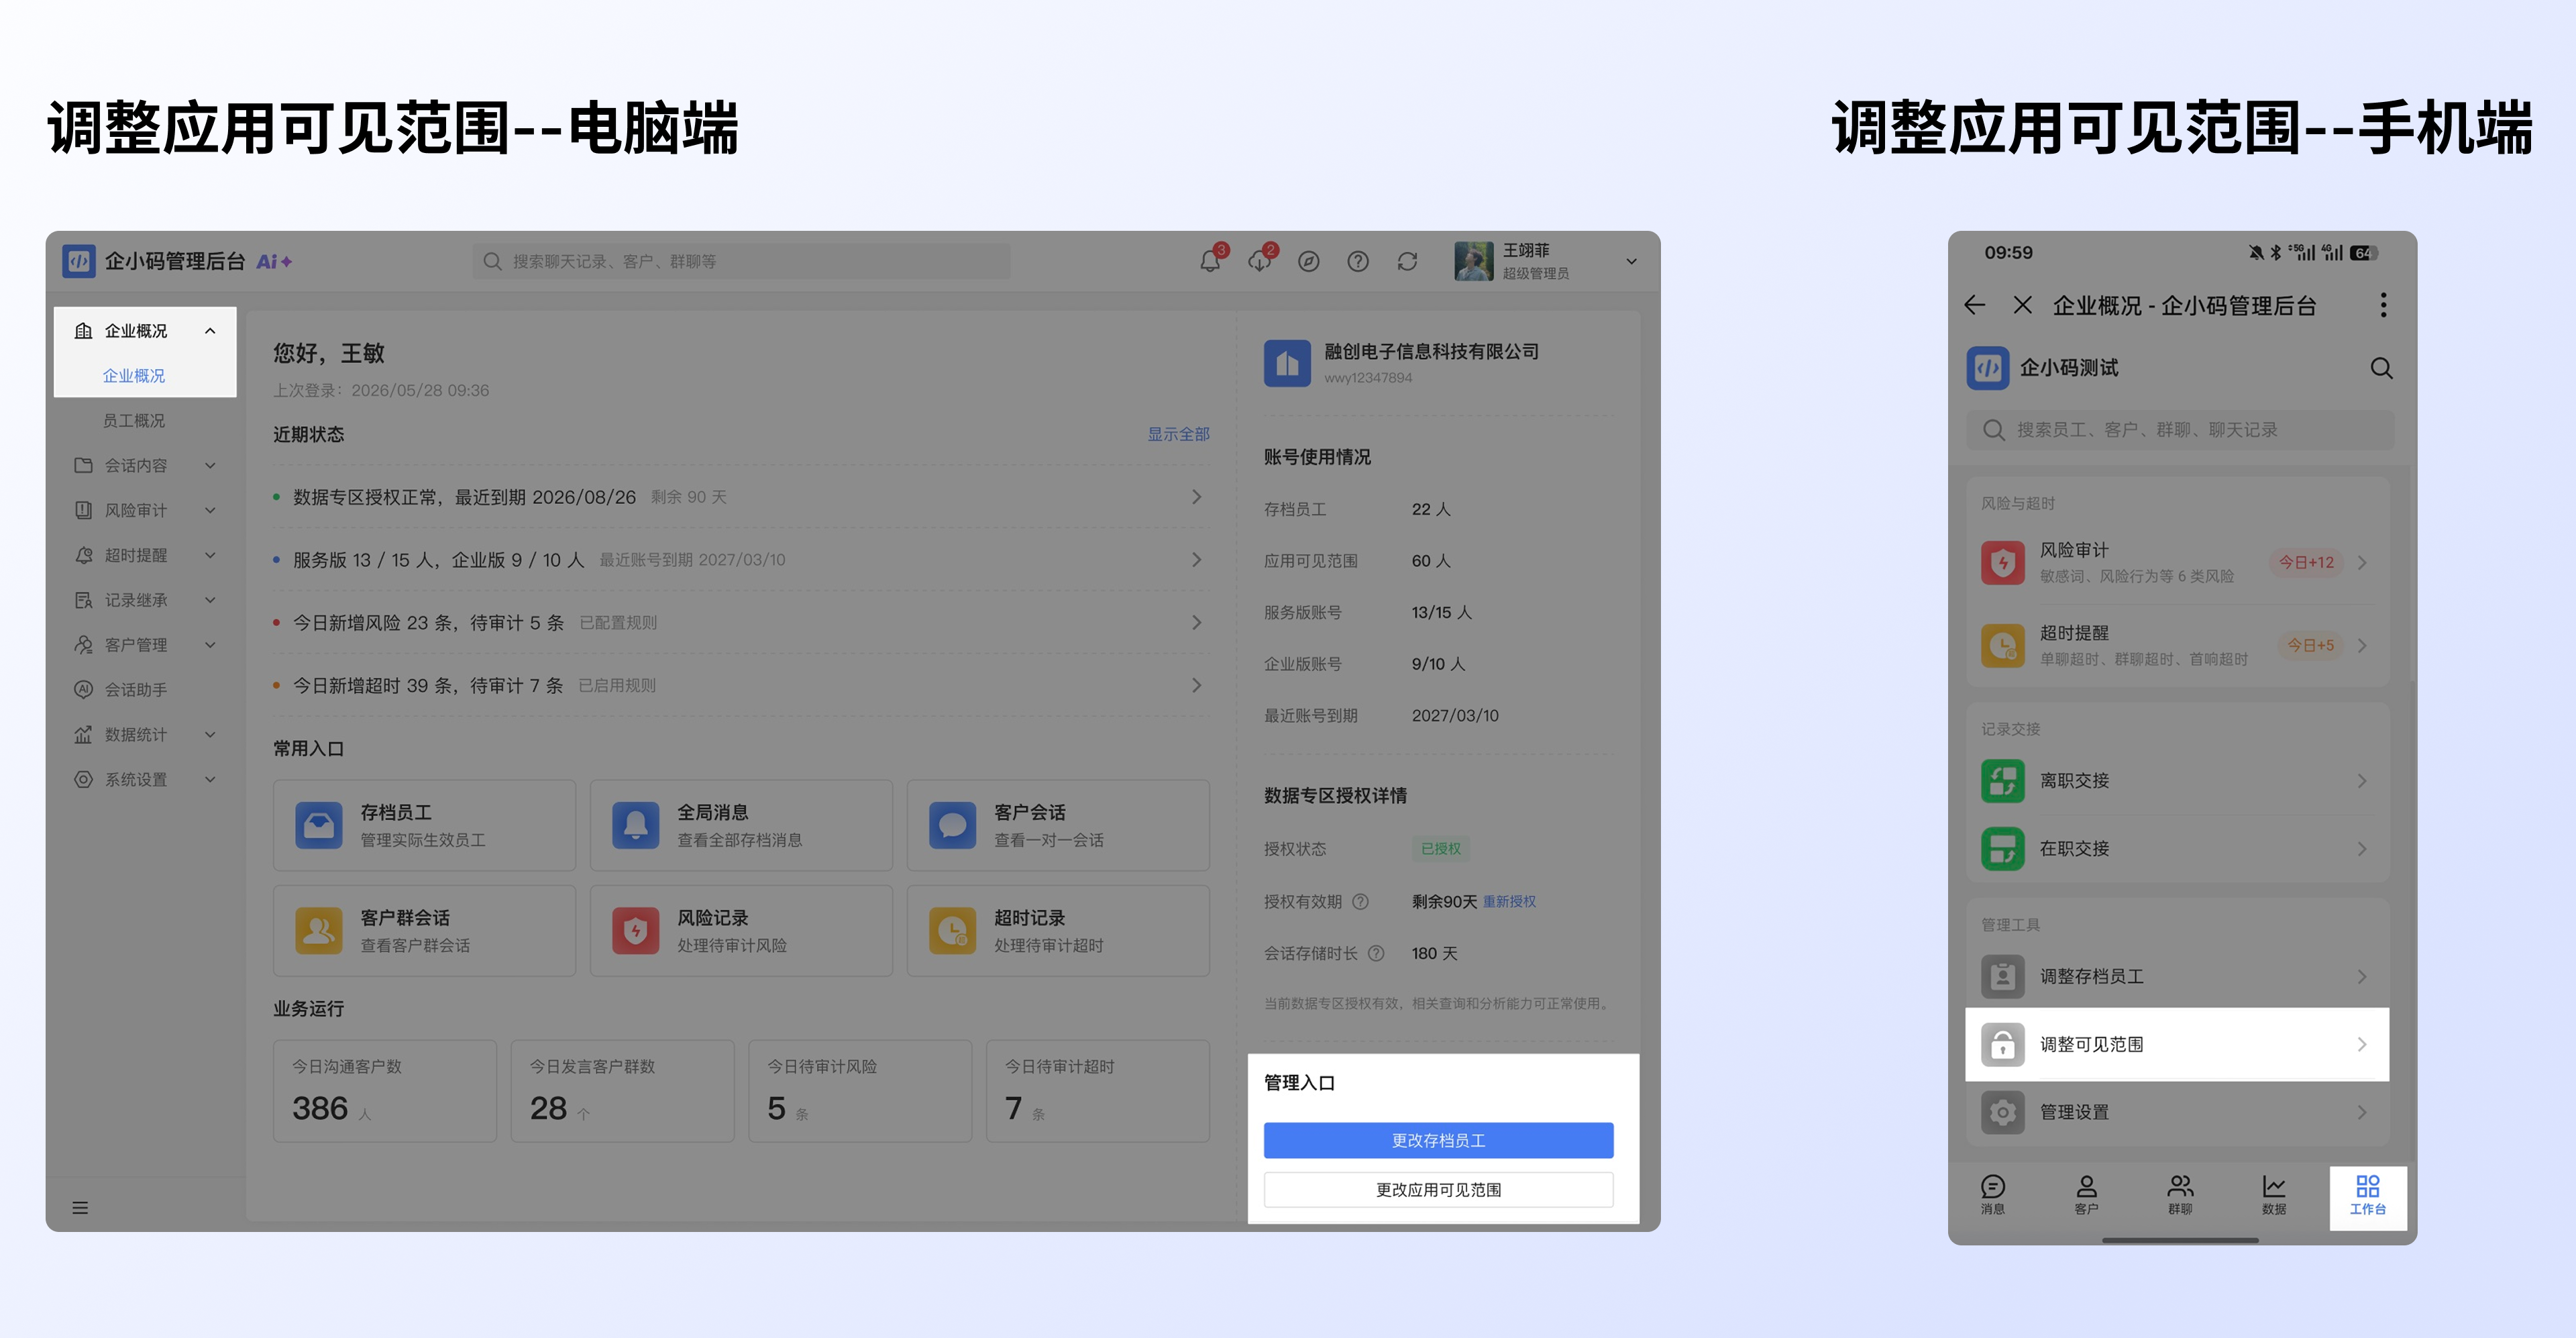
Task: Click the 显示全部 link
Action: [x=1178, y=434]
